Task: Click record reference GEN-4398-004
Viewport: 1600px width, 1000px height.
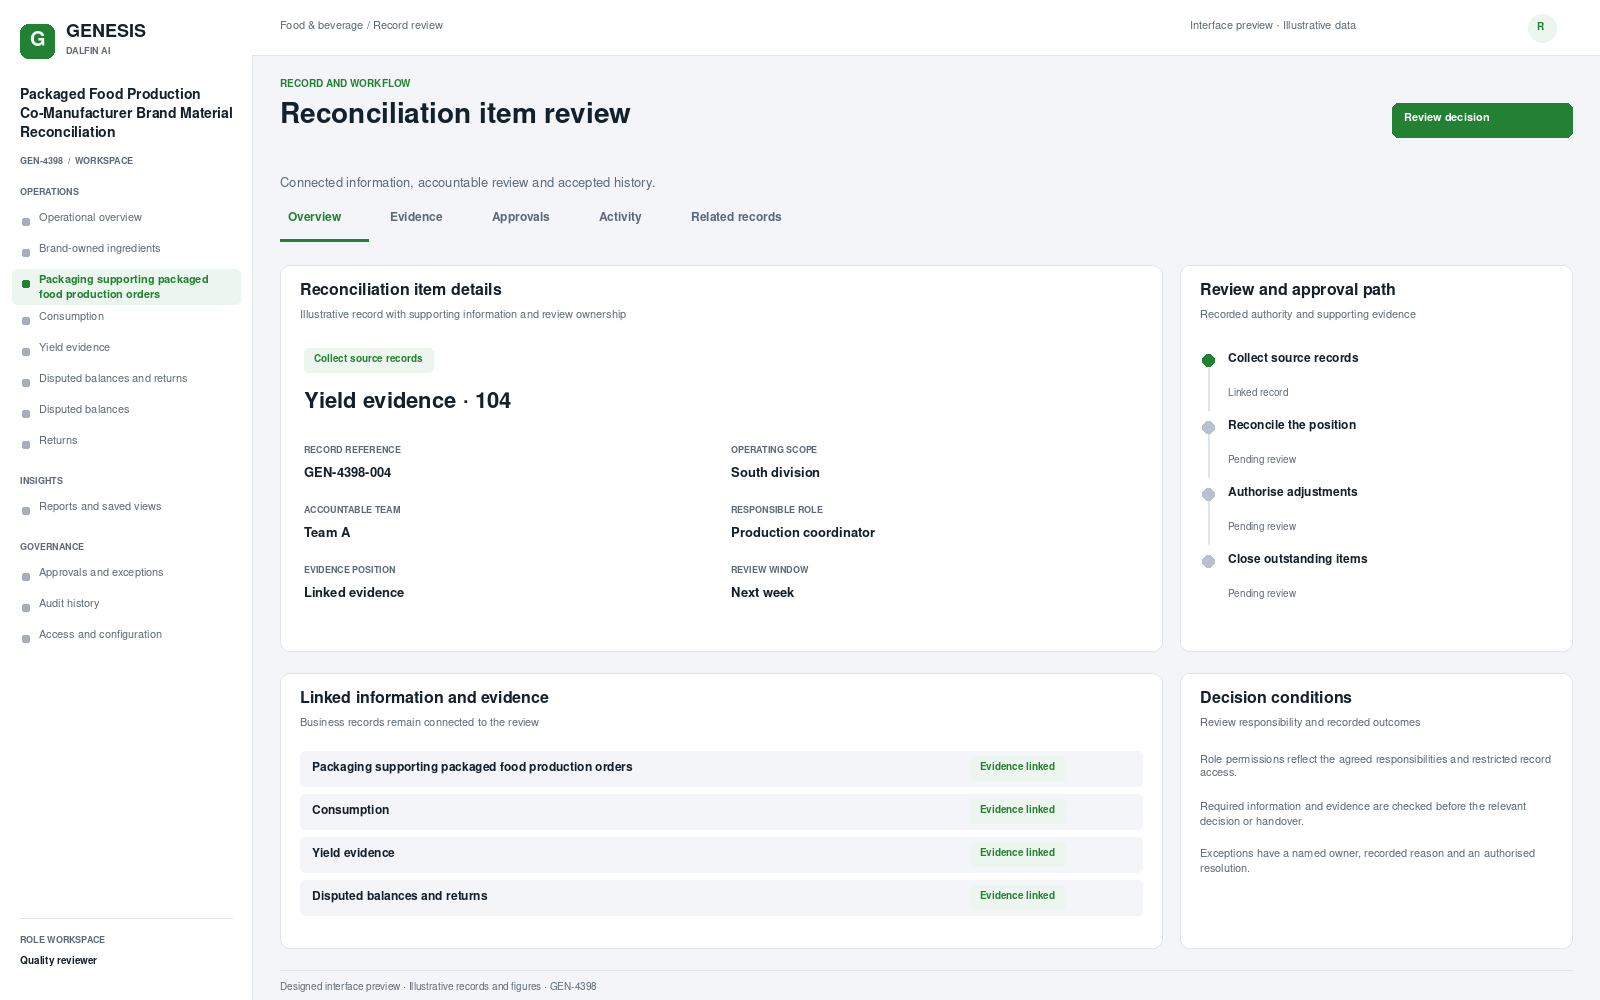Action: tap(347, 473)
